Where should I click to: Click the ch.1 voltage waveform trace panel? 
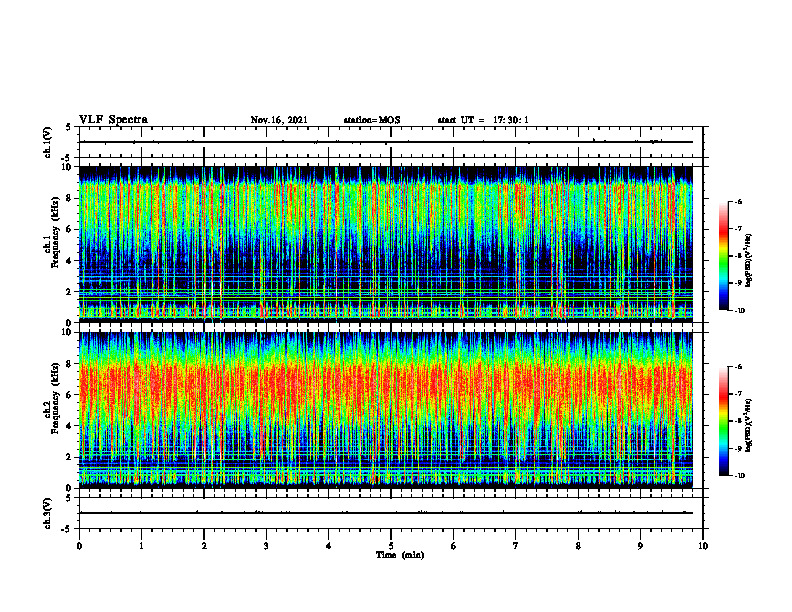tap(391, 142)
